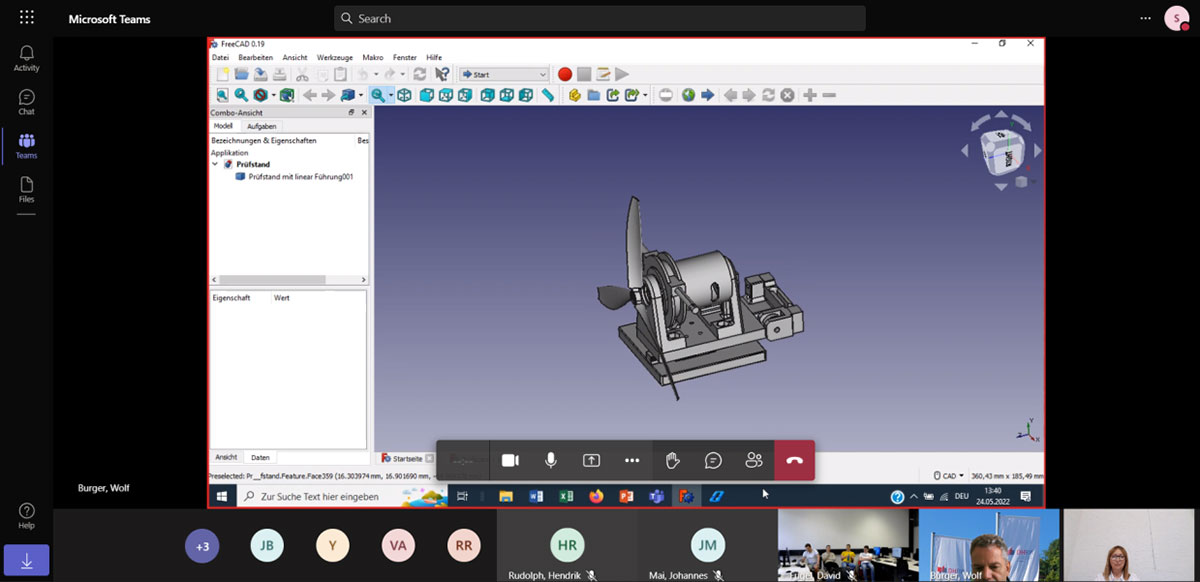The height and width of the screenshot is (582, 1200).
Task: Show participants in the Teams meeting
Action: (x=754, y=460)
